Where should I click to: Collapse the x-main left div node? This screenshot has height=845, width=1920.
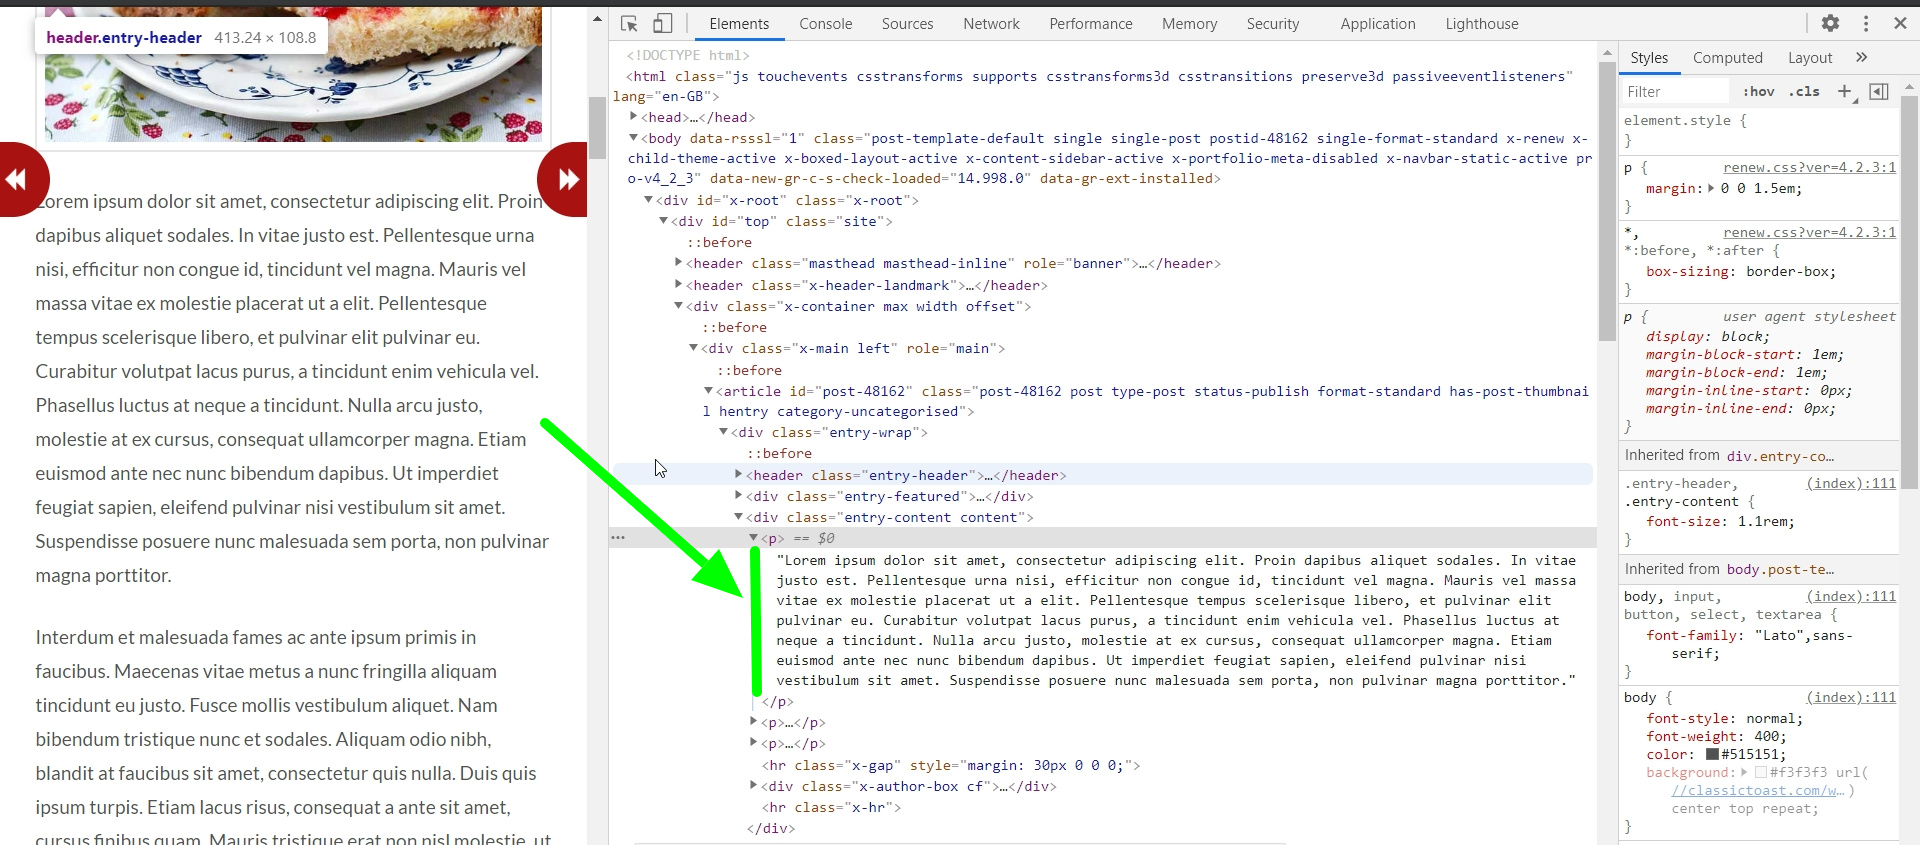click(x=694, y=348)
